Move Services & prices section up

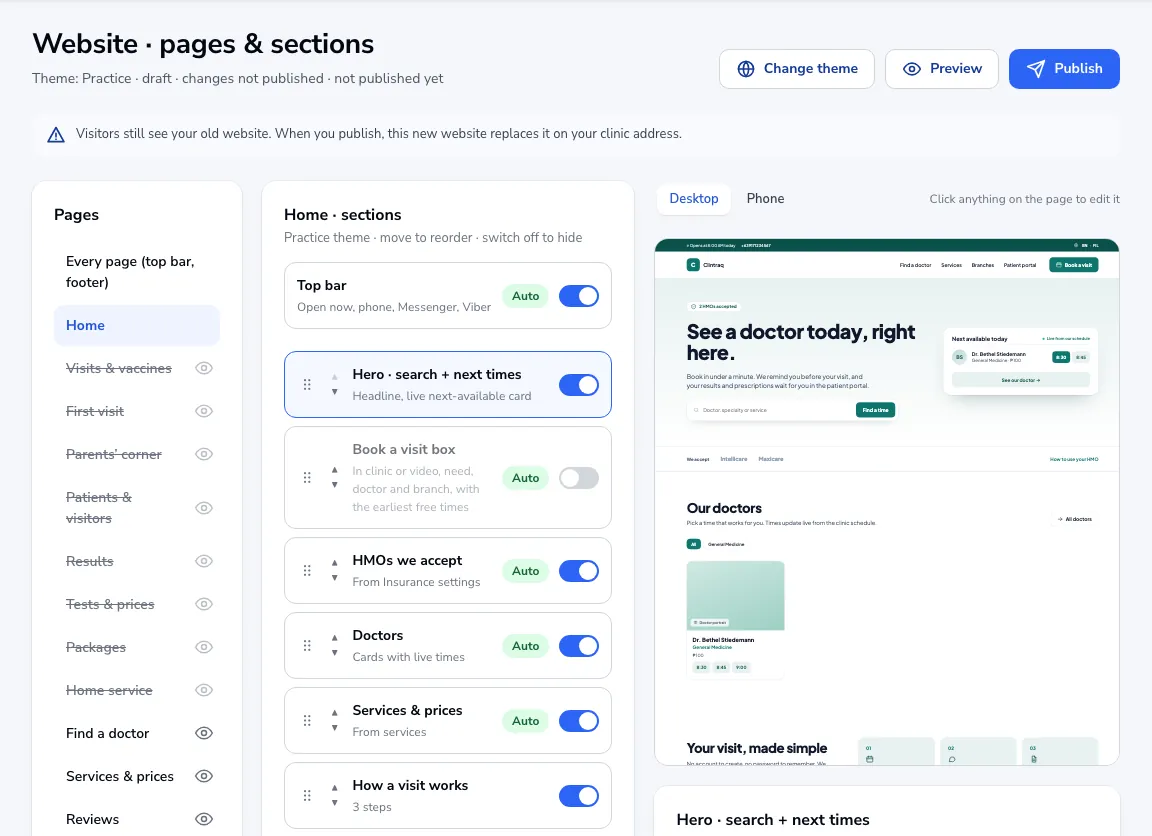335,713
